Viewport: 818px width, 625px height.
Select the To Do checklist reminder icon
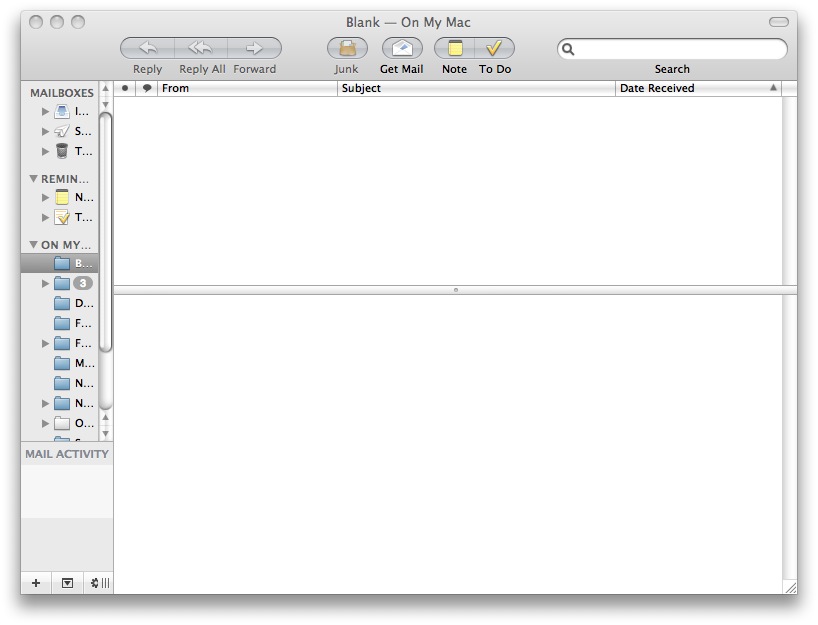[x=62, y=217]
